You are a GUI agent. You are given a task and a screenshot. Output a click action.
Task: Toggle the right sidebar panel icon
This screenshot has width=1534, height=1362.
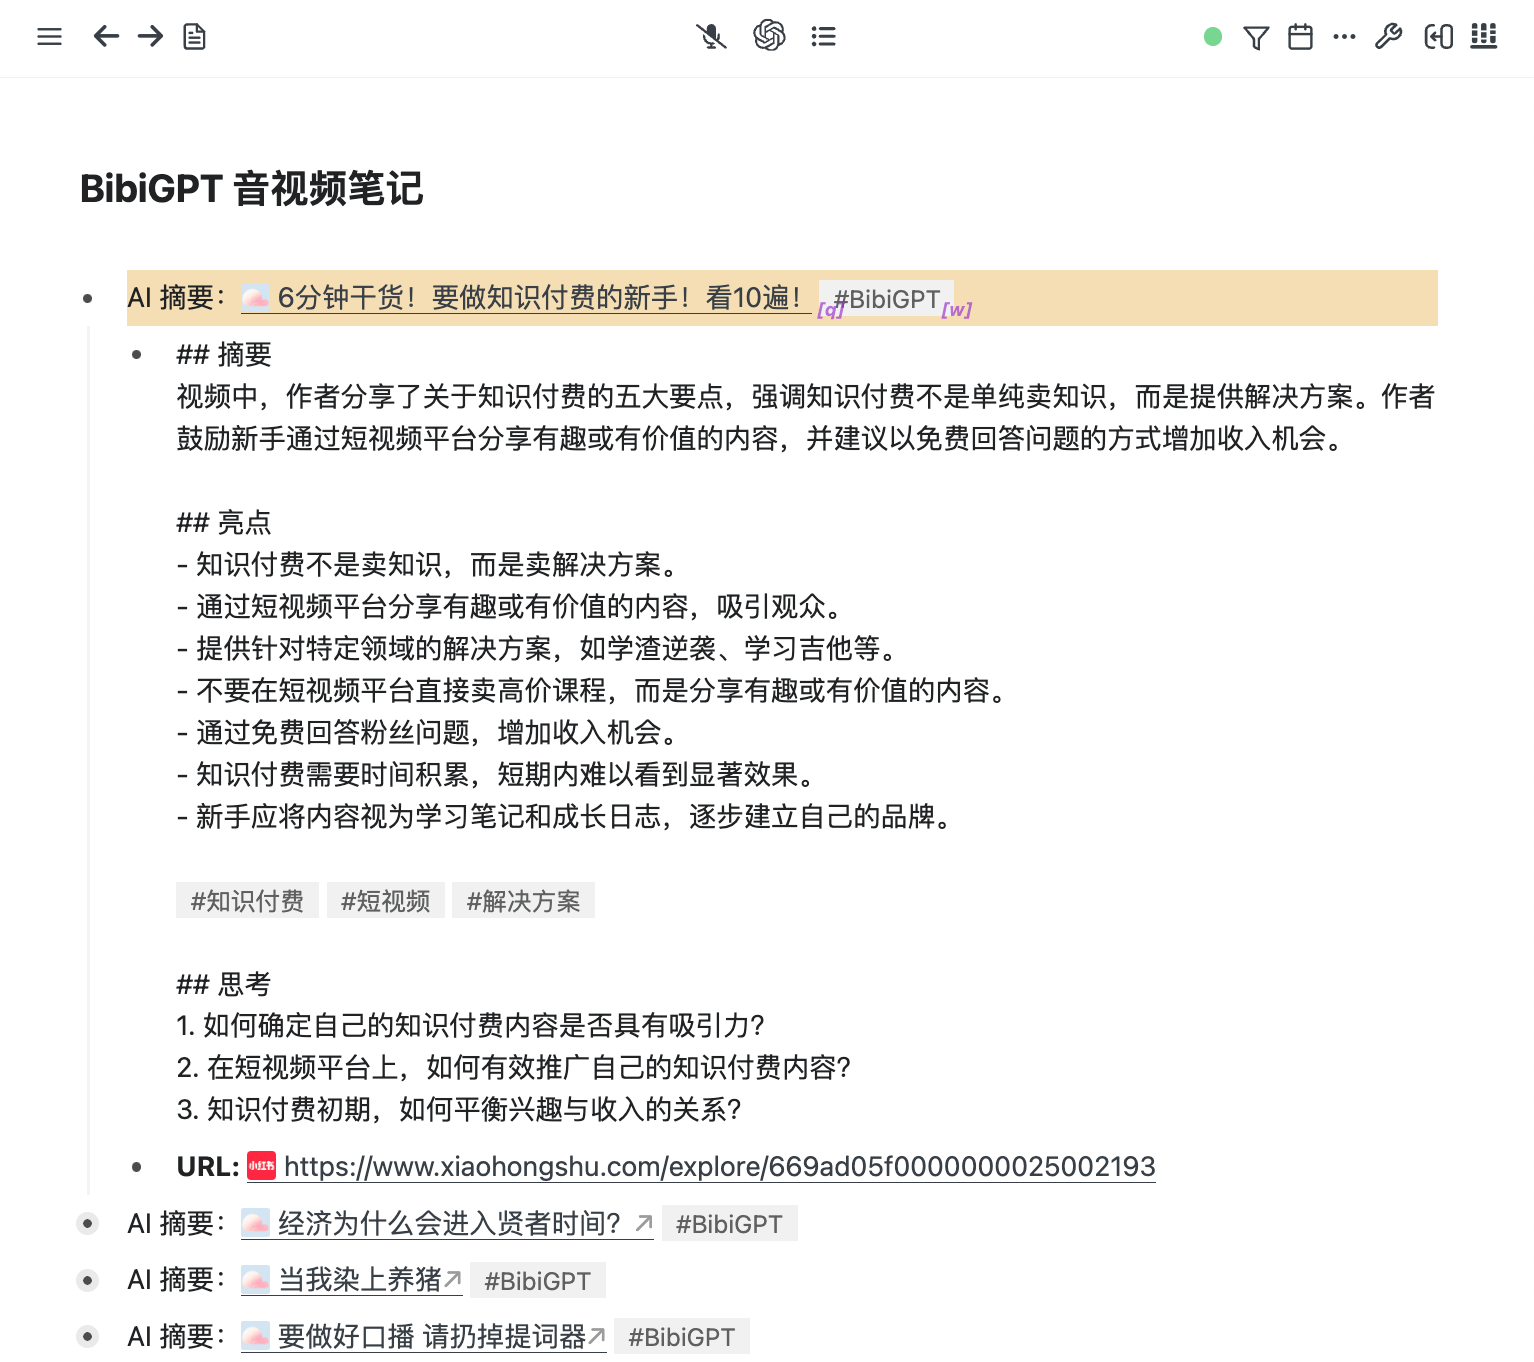click(1438, 37)
